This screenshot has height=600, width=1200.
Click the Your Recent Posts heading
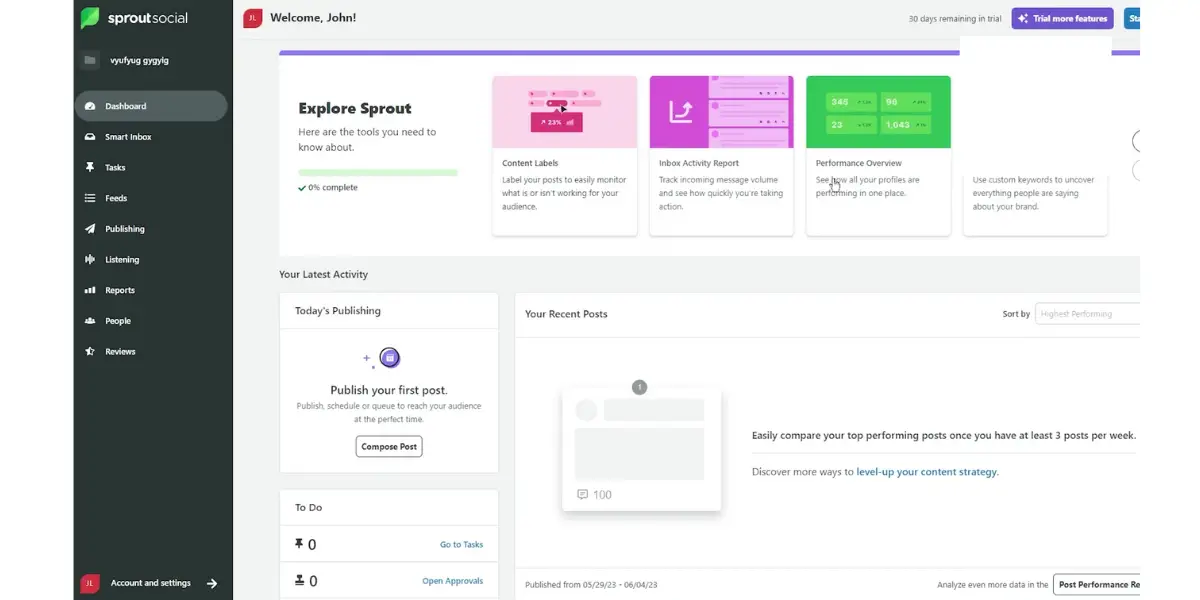pyautogui.click(x=566, y=314)
